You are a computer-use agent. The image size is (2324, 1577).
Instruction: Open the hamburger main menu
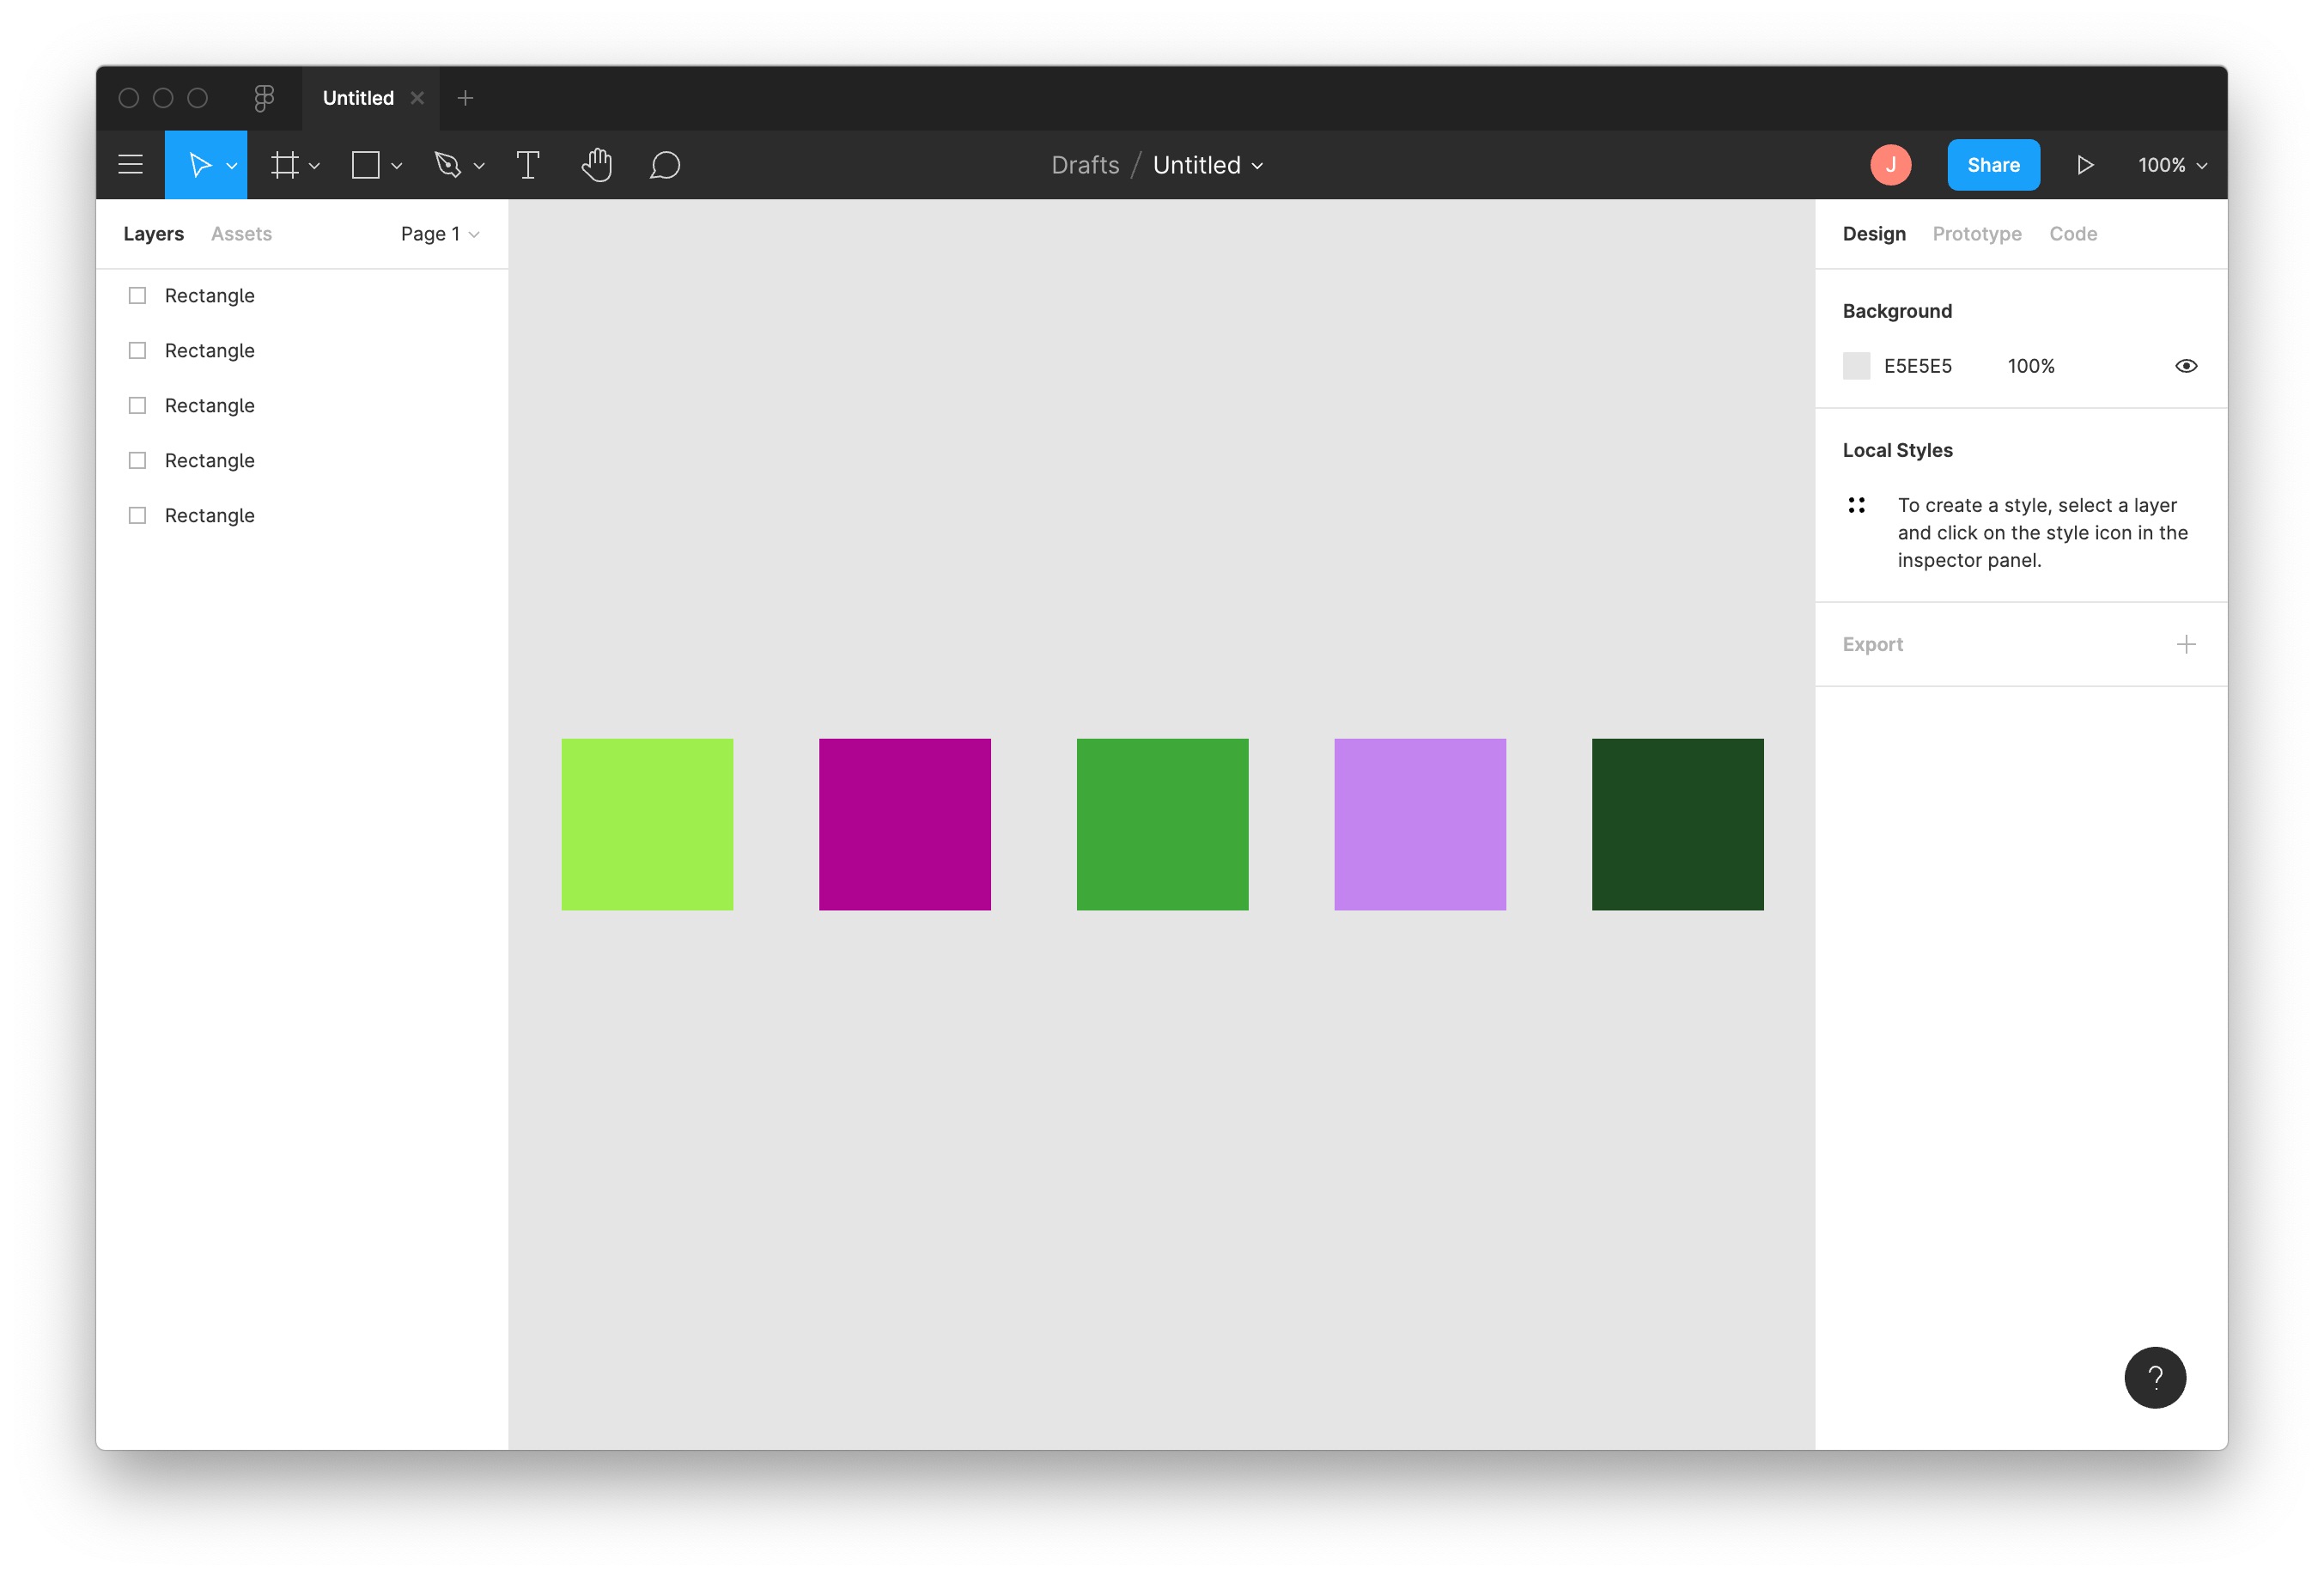click(130, 165)
